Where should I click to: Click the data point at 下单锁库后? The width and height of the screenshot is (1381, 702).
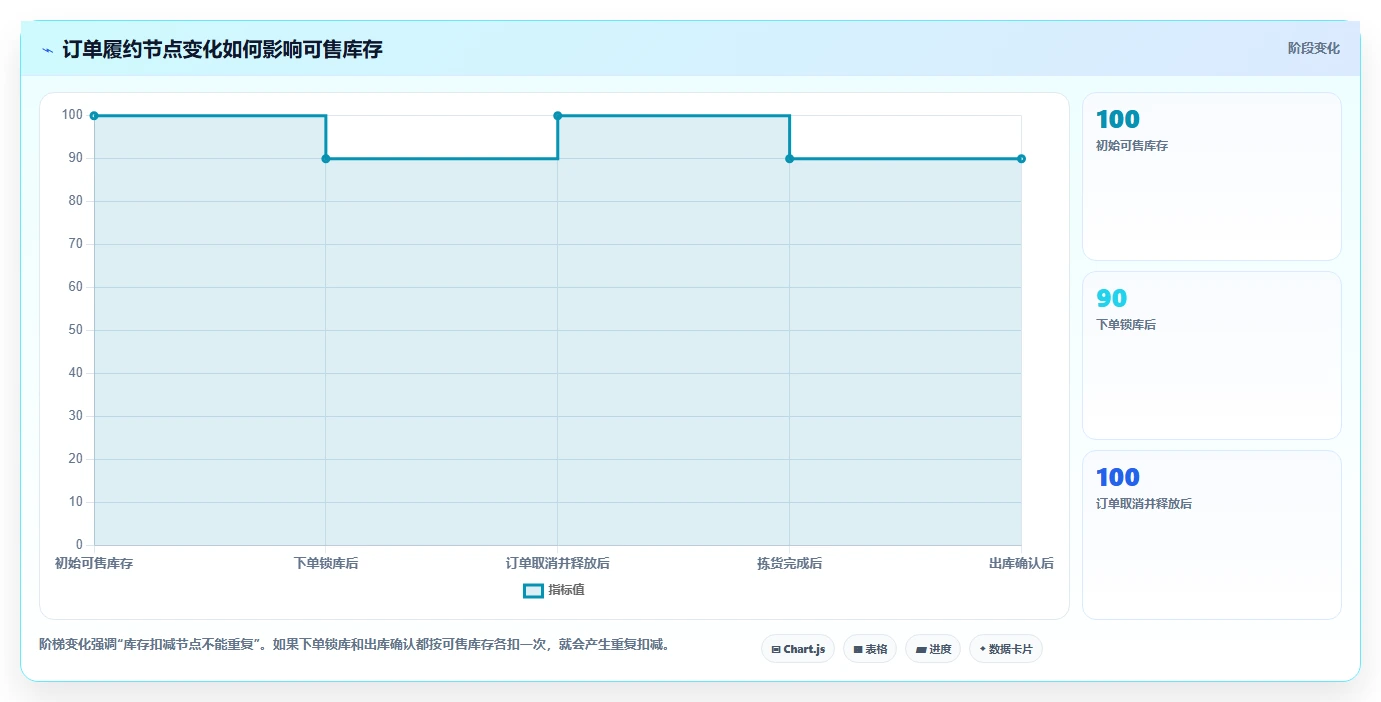tap(326, 159)
